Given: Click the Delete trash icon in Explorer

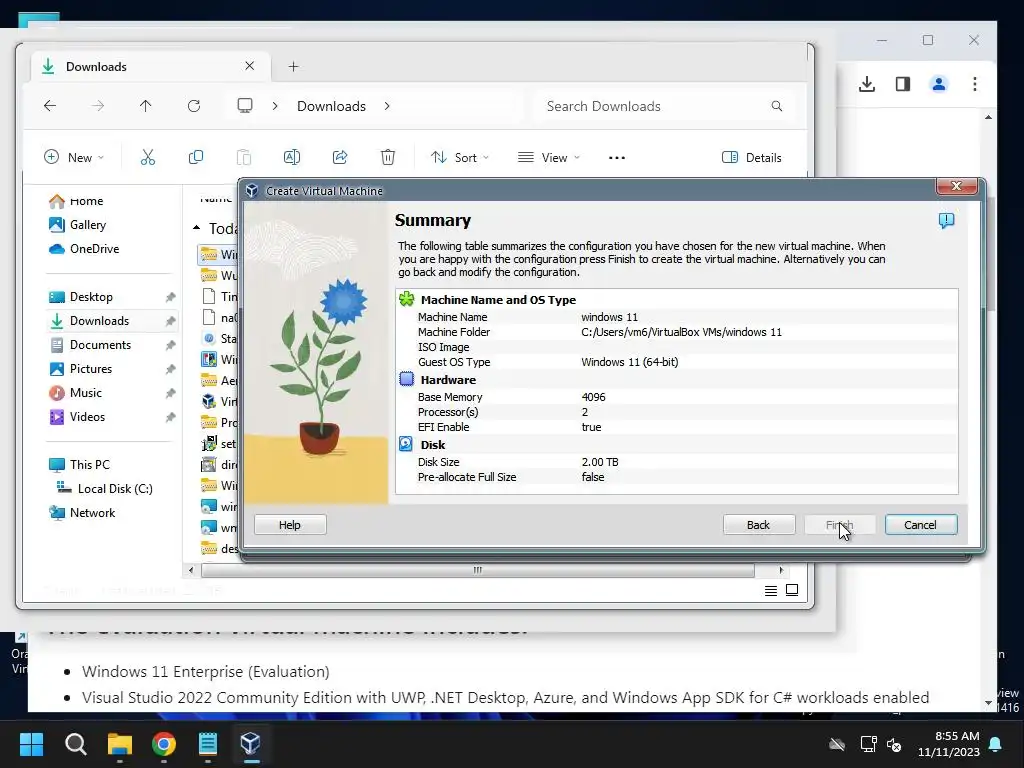Looking at the screenshot, I should tap(388, 157).
